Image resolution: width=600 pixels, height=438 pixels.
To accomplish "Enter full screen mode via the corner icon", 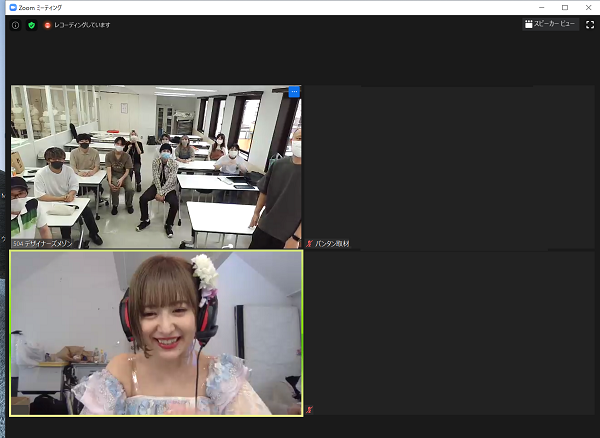I will (x=589, y=24).
